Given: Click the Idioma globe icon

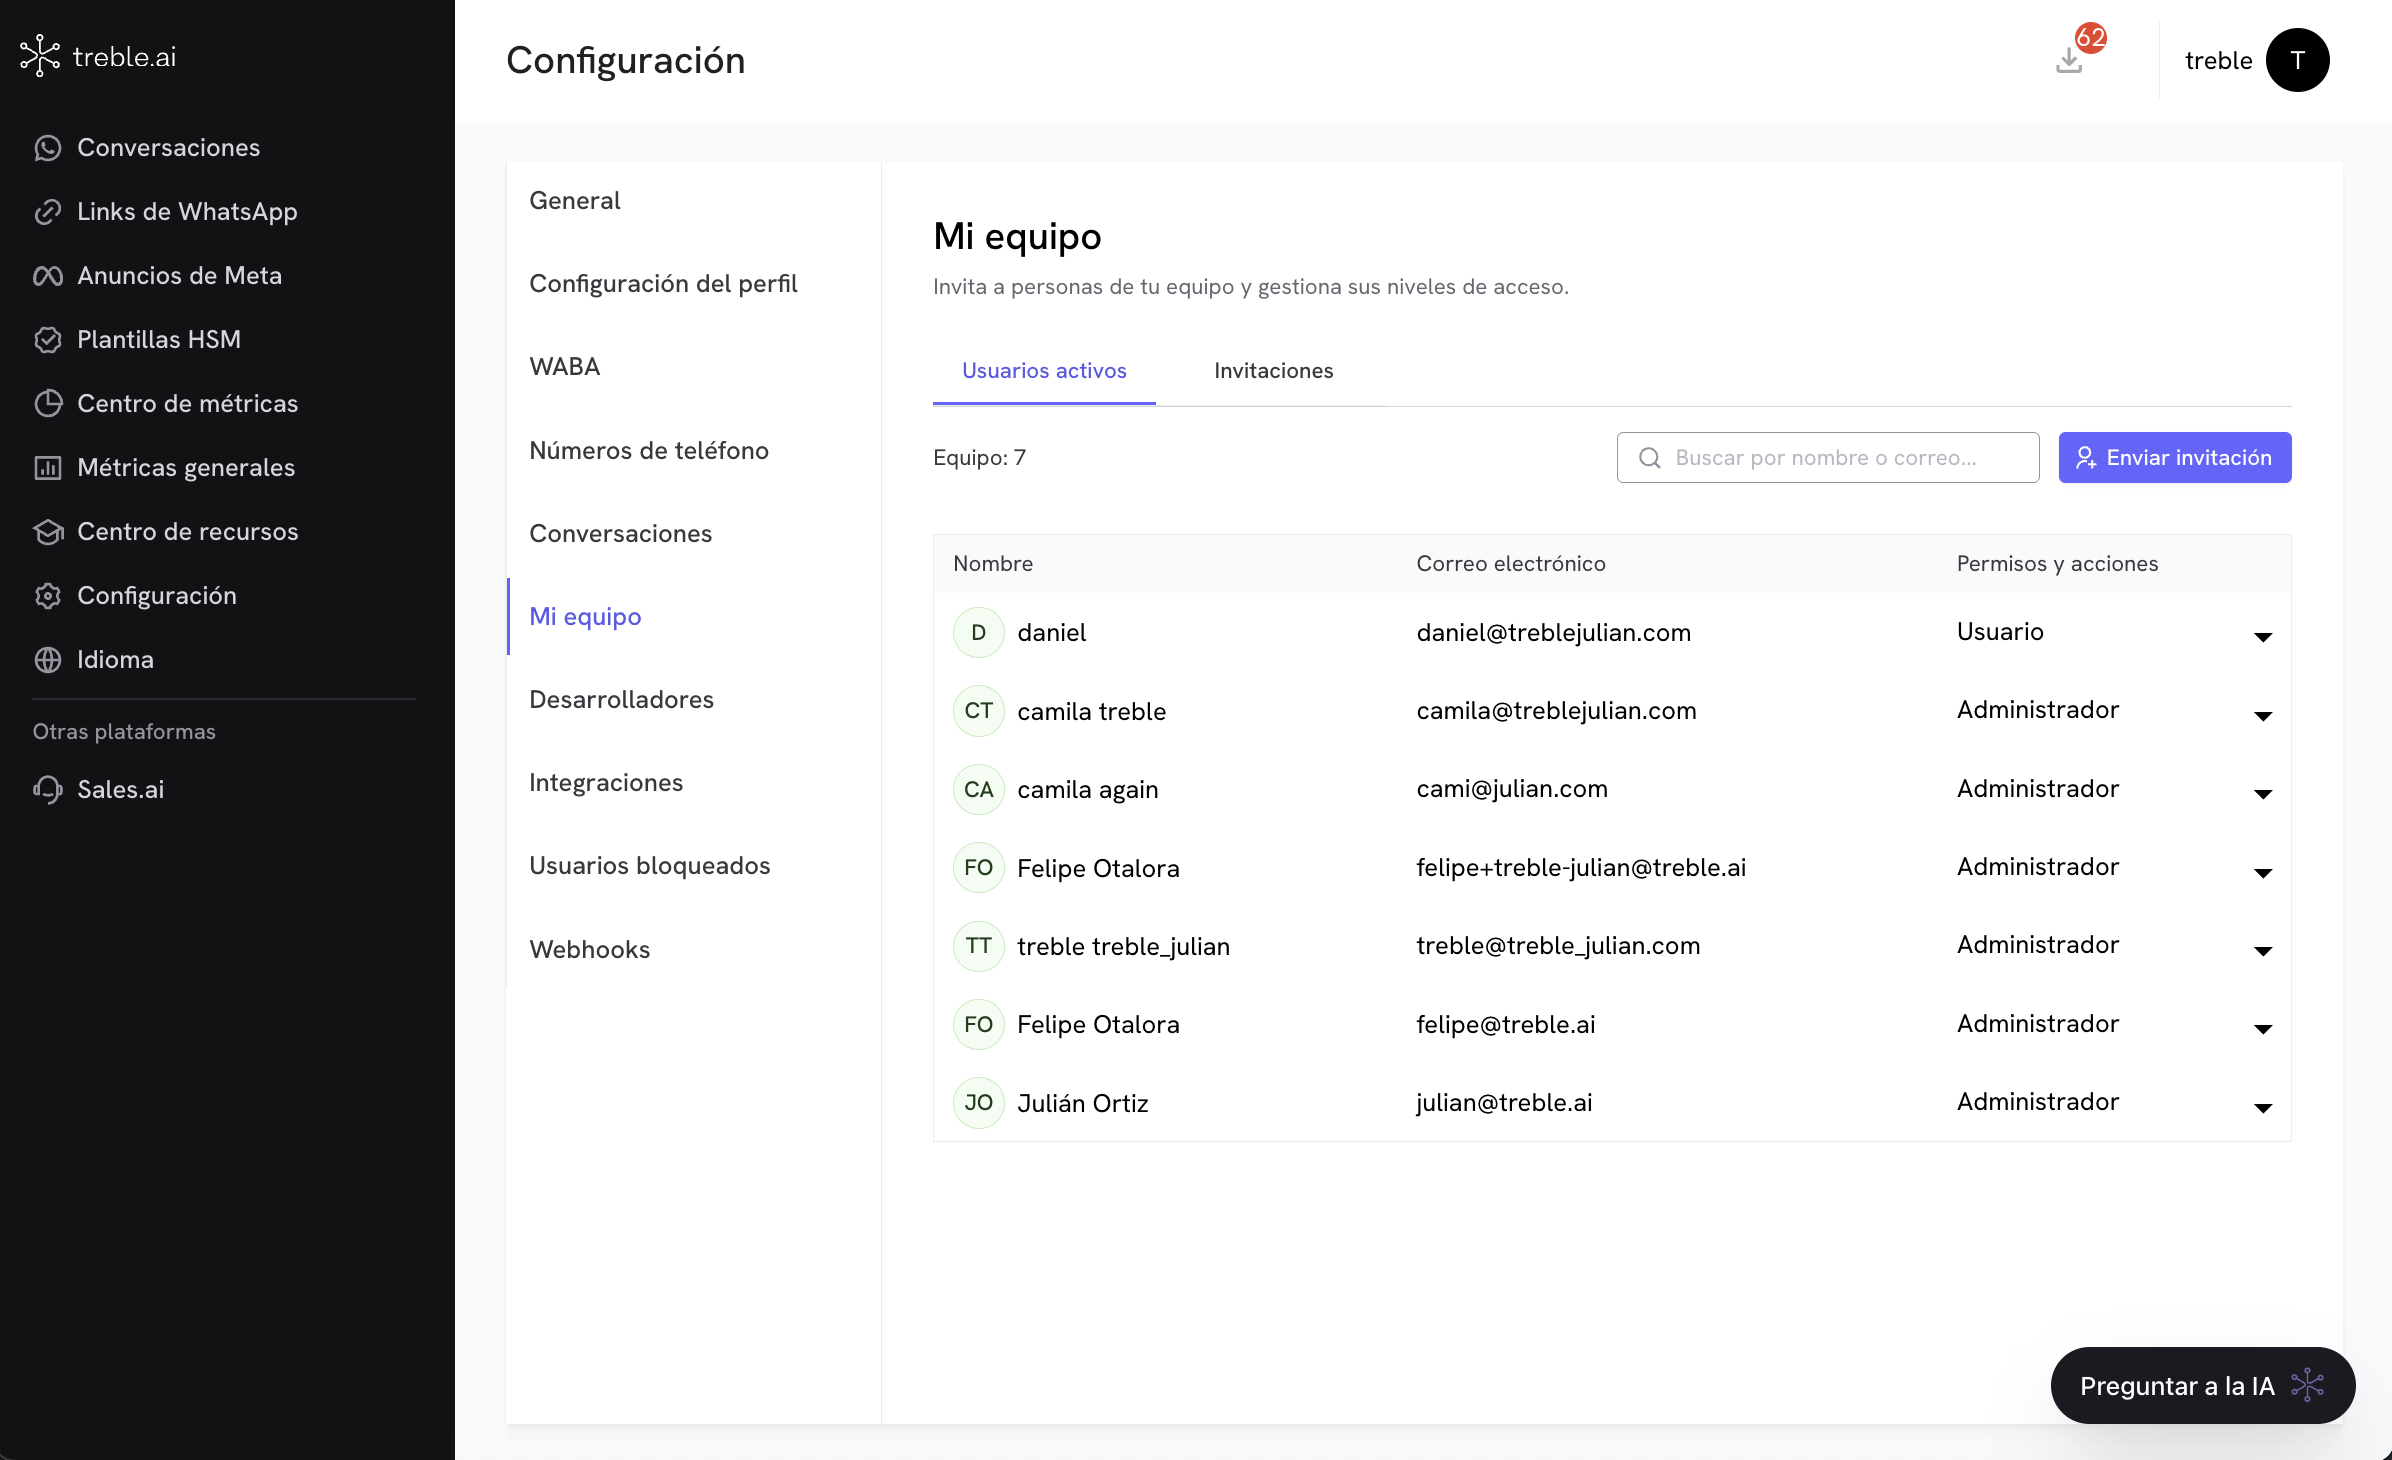Looking at the screenshot, I should click(x=47, y=660).
